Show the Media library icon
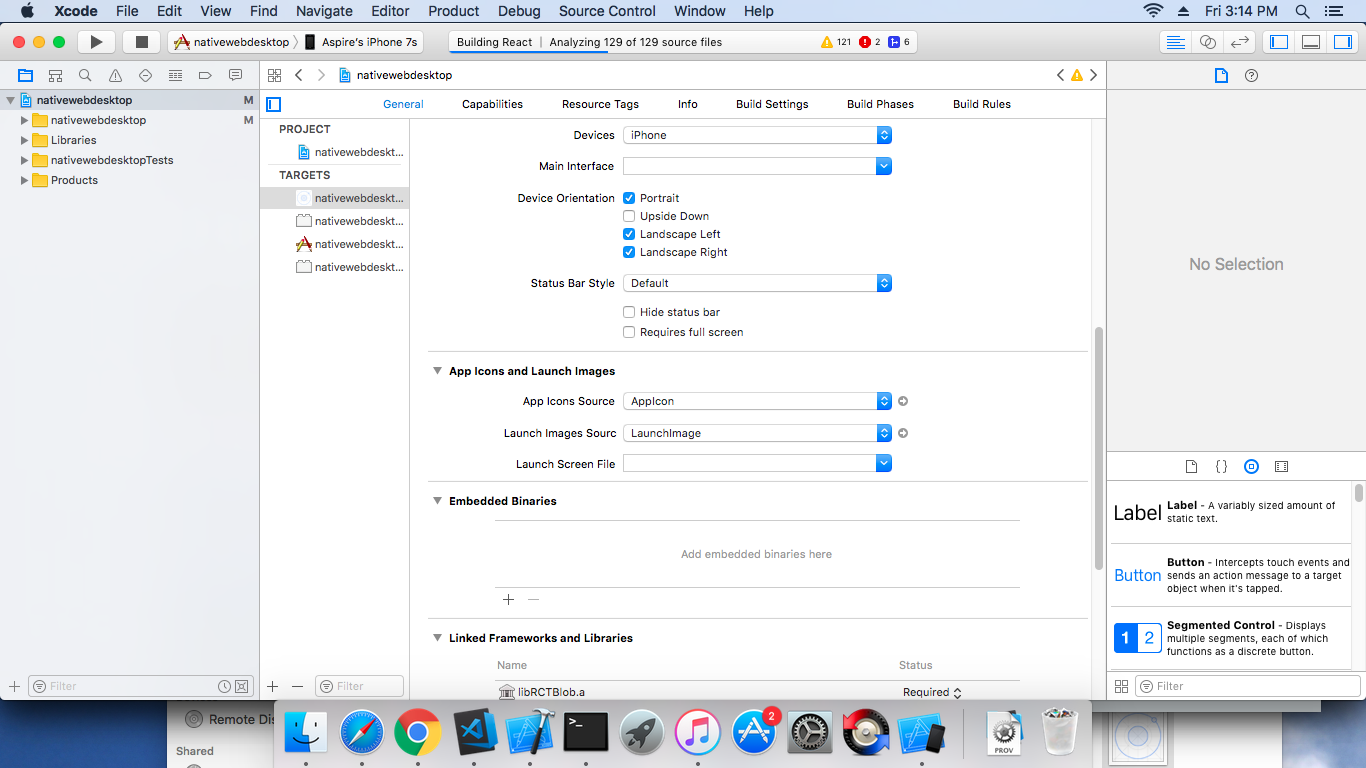The image size is (1366, 768). pos(1282,466)
